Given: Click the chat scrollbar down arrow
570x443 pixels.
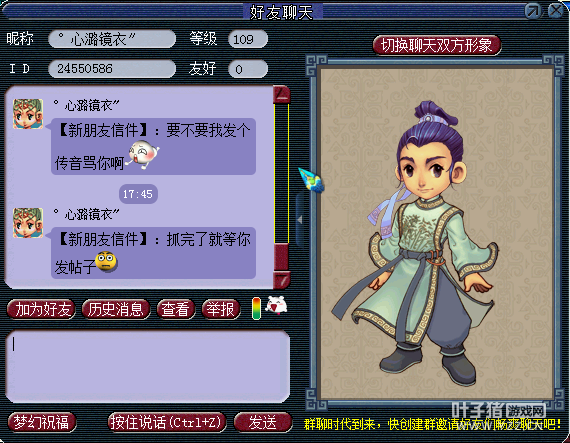Looking at the screenshot, I should point(281,280).
